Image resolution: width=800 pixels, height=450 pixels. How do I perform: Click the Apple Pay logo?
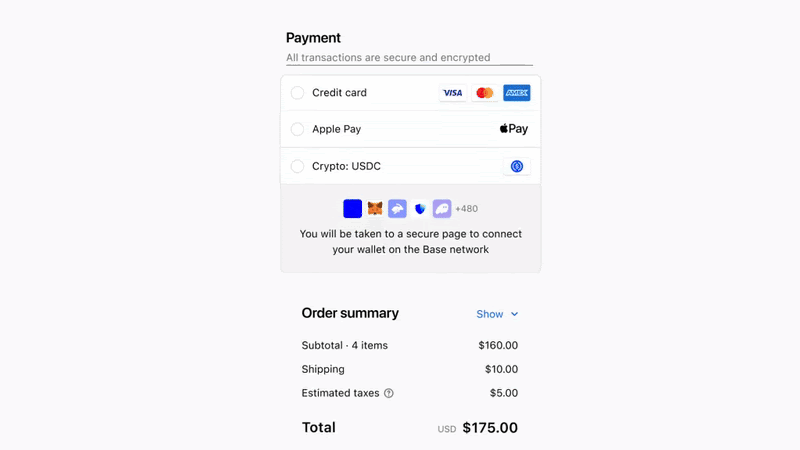514,129
